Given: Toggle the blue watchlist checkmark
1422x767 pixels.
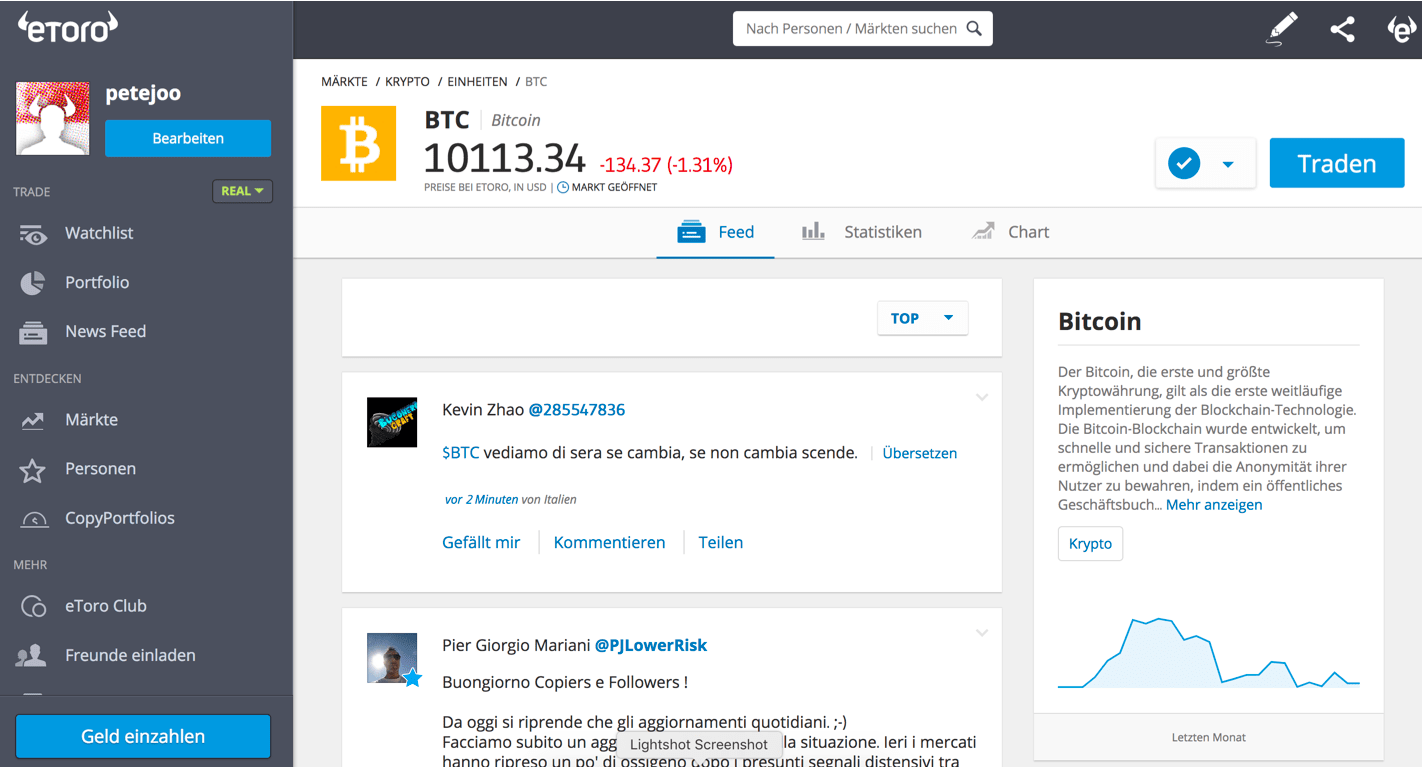Looking at the screenshot, I should [x=1184, y=163].
